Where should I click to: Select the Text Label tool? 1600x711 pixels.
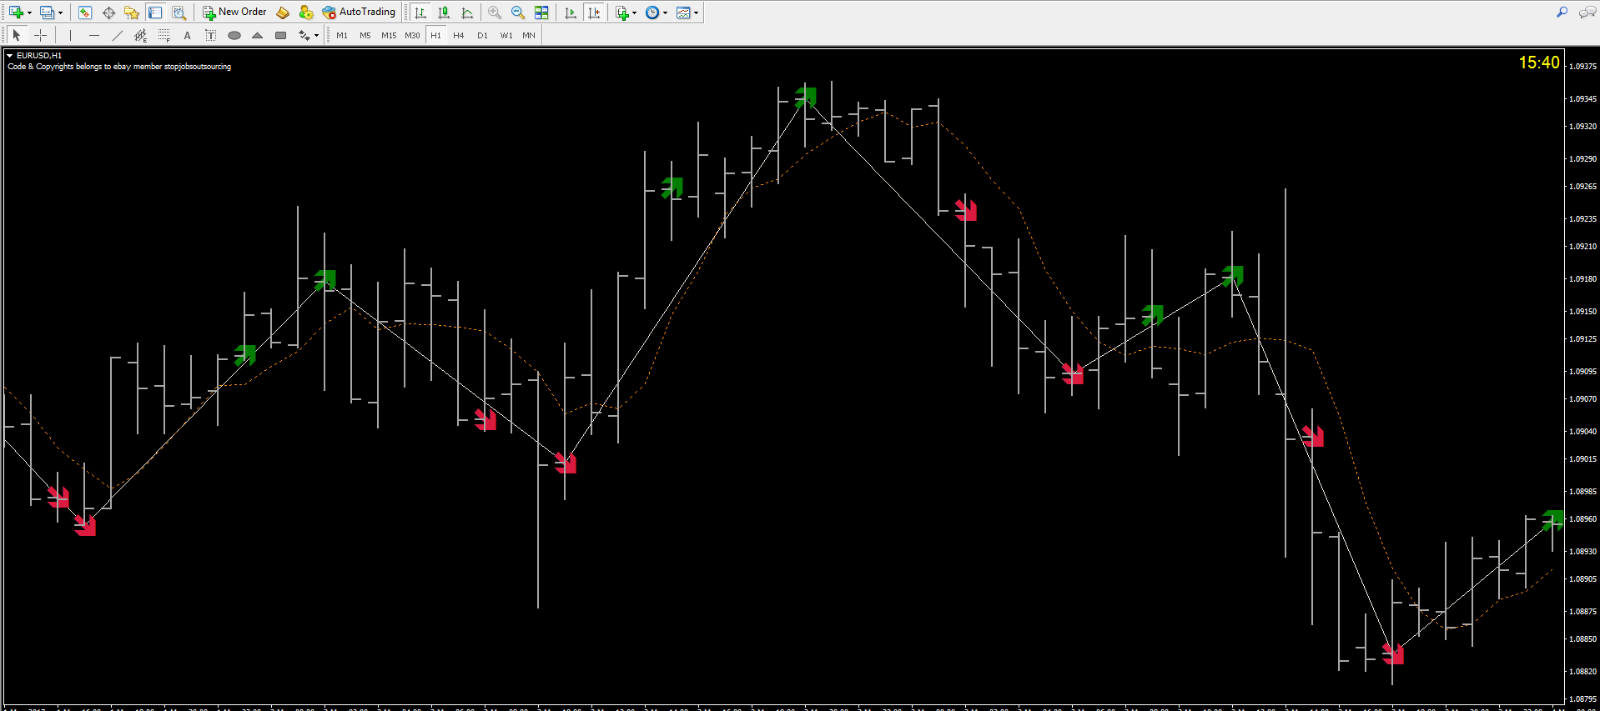[x=210, y=35]
